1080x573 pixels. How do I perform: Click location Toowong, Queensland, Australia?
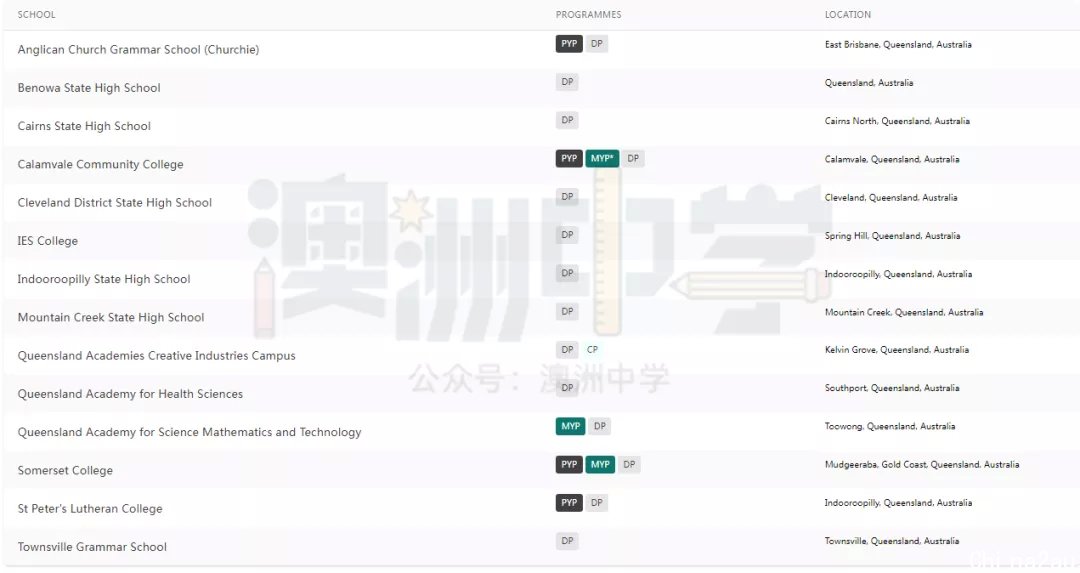[x=890, y=426]
